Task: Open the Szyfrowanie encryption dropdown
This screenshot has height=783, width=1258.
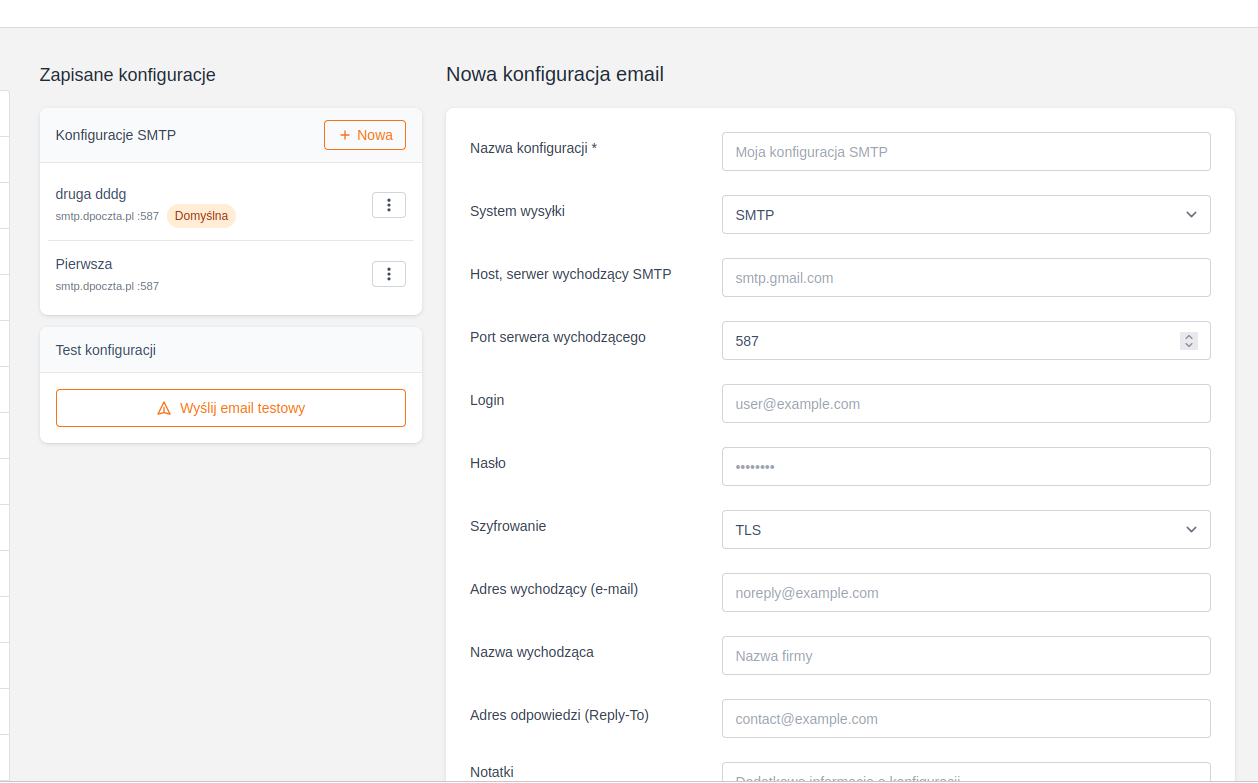Action: [x=965, y=530]
